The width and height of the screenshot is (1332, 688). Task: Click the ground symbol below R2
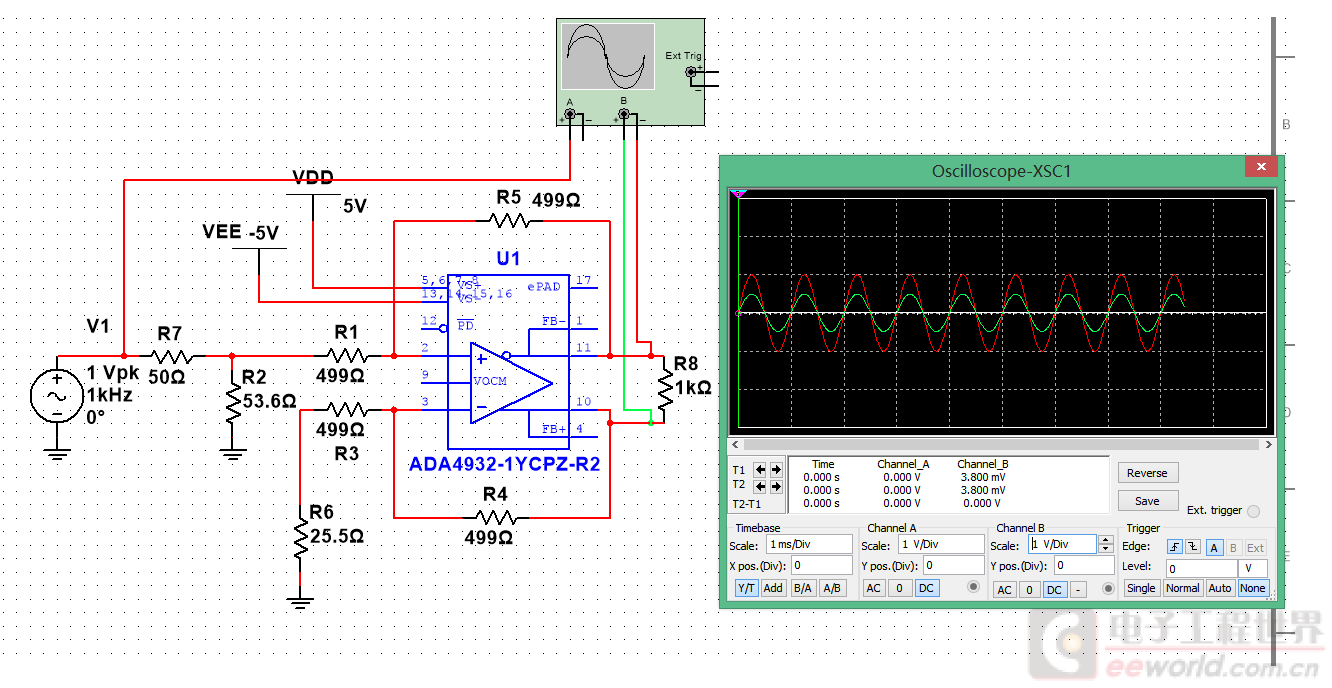click(x=232, y=455)
